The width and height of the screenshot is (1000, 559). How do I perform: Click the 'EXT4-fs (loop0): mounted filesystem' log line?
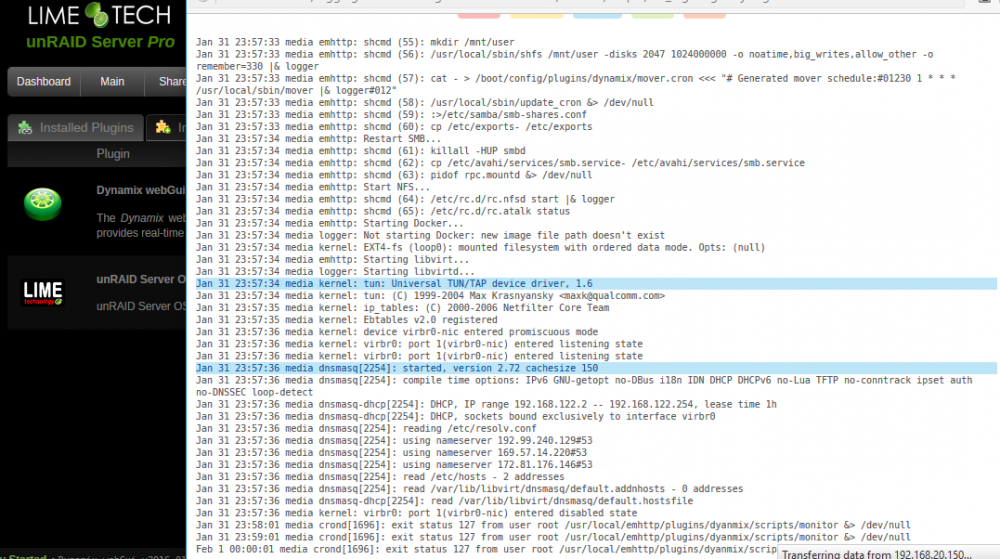coord(480,248)
